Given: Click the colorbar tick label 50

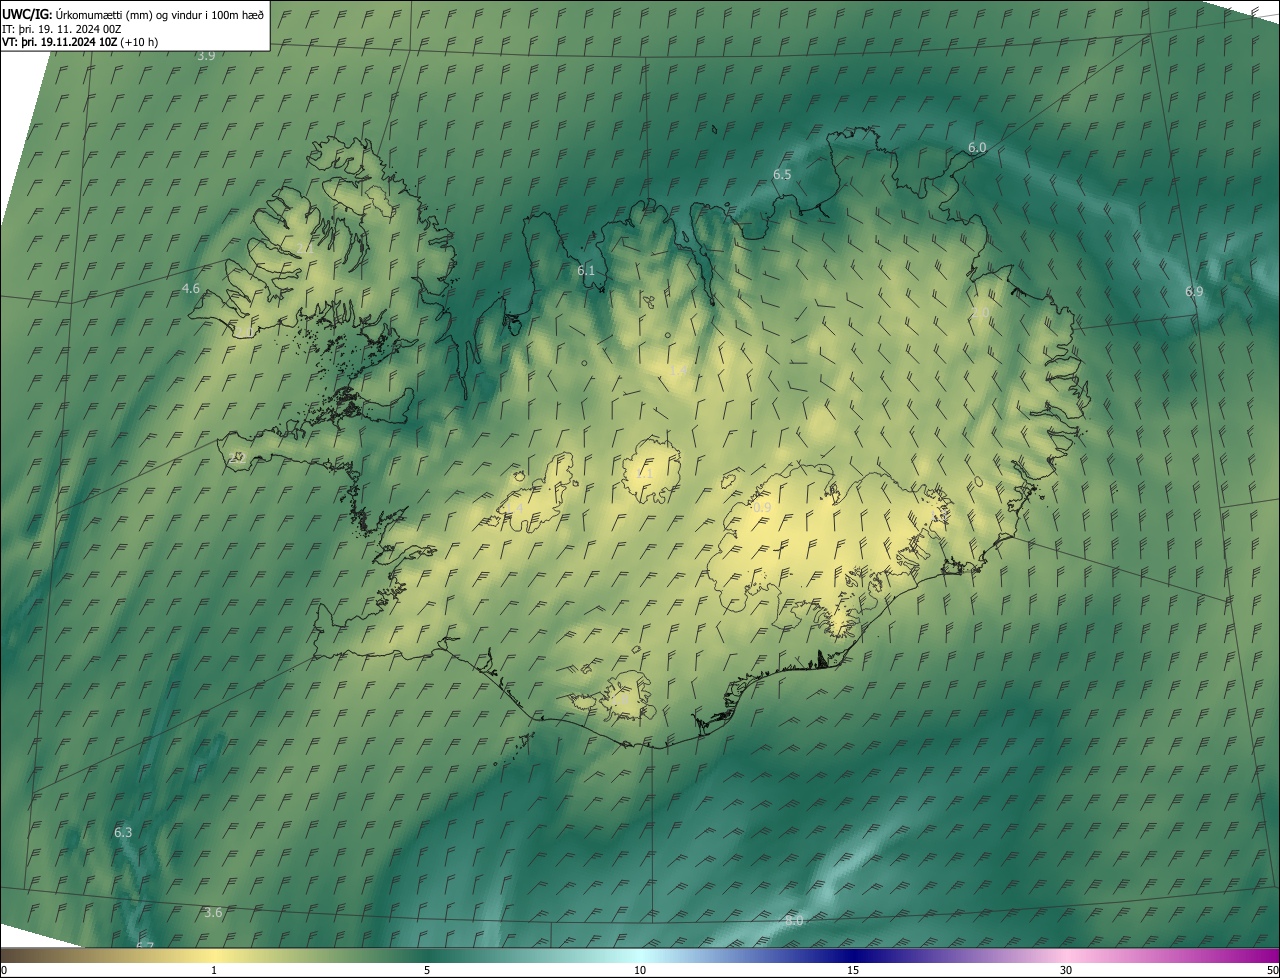Looking at the screenshot, I should [x=1272, y=971].
